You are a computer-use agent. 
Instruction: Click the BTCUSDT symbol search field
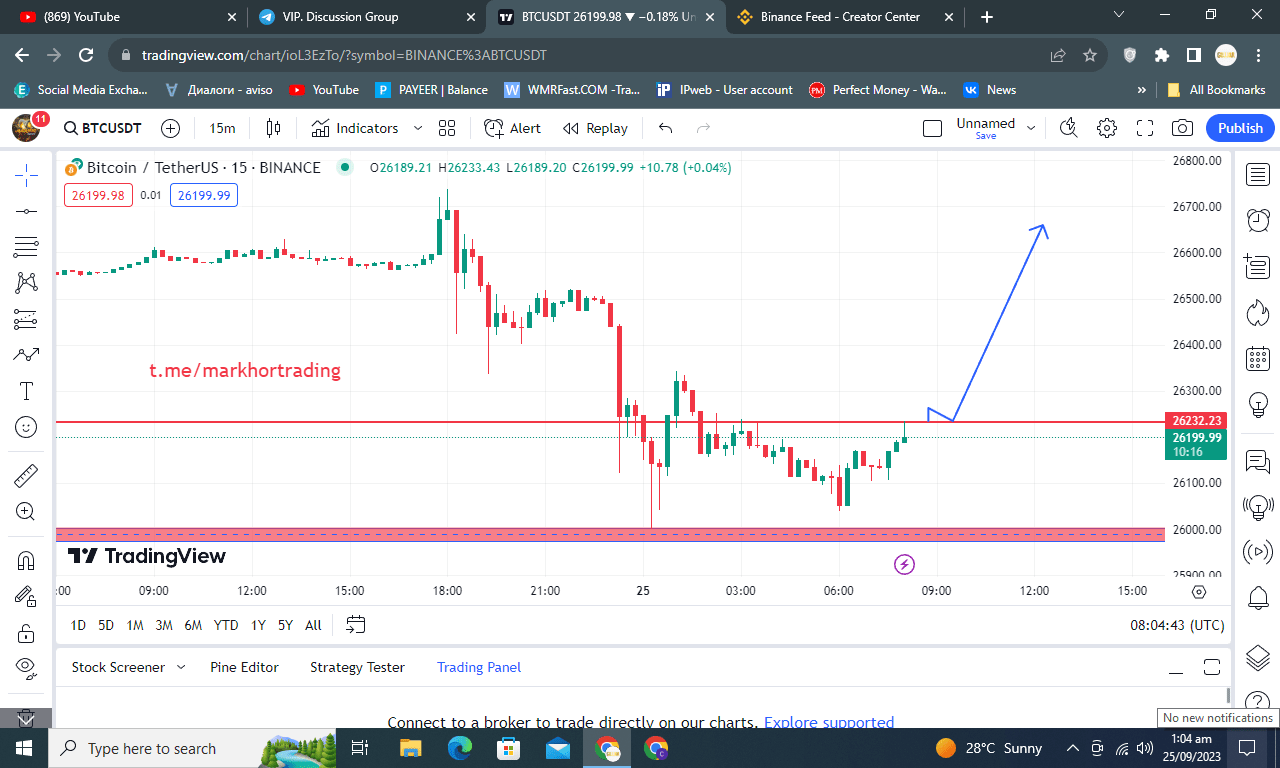(x=102, y=128)
